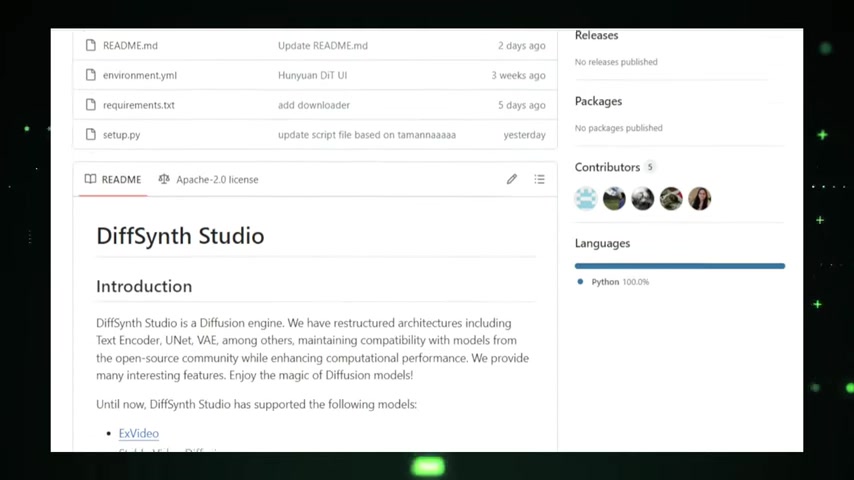Open the fourth contributor's avatar

click(671, 198)
